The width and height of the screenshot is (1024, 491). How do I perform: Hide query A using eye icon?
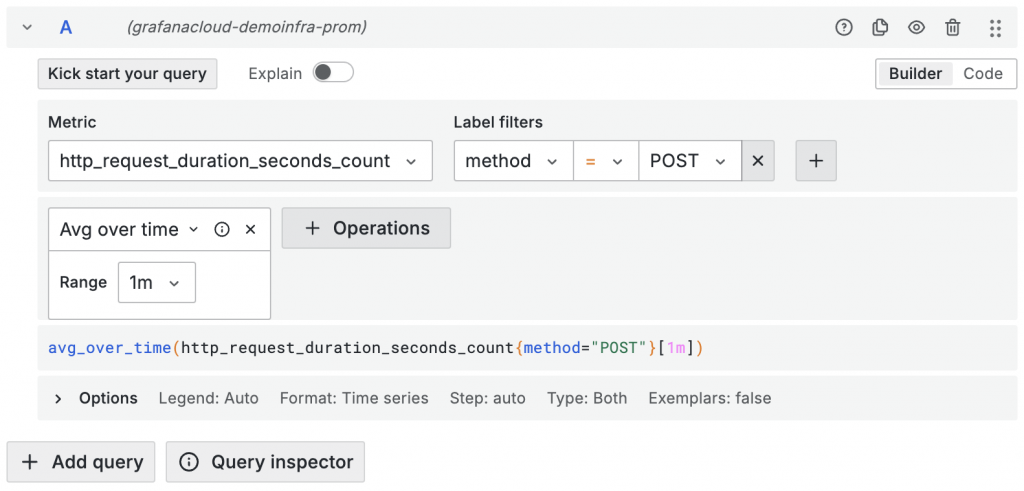(x=916, y=28)
